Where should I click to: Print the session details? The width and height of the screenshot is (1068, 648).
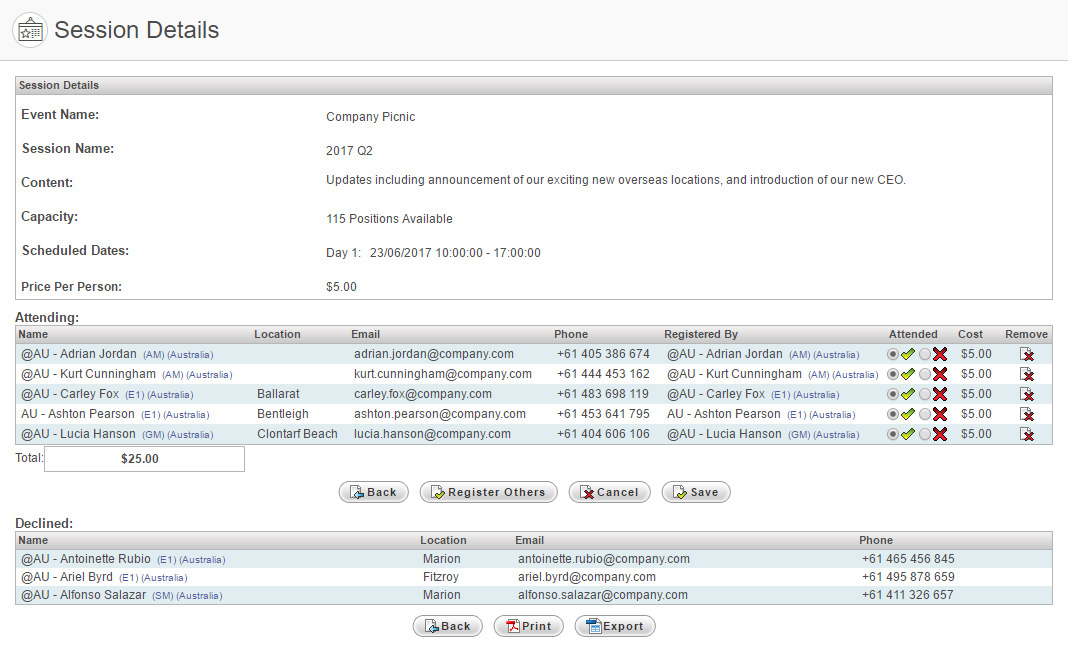point(528,625)
